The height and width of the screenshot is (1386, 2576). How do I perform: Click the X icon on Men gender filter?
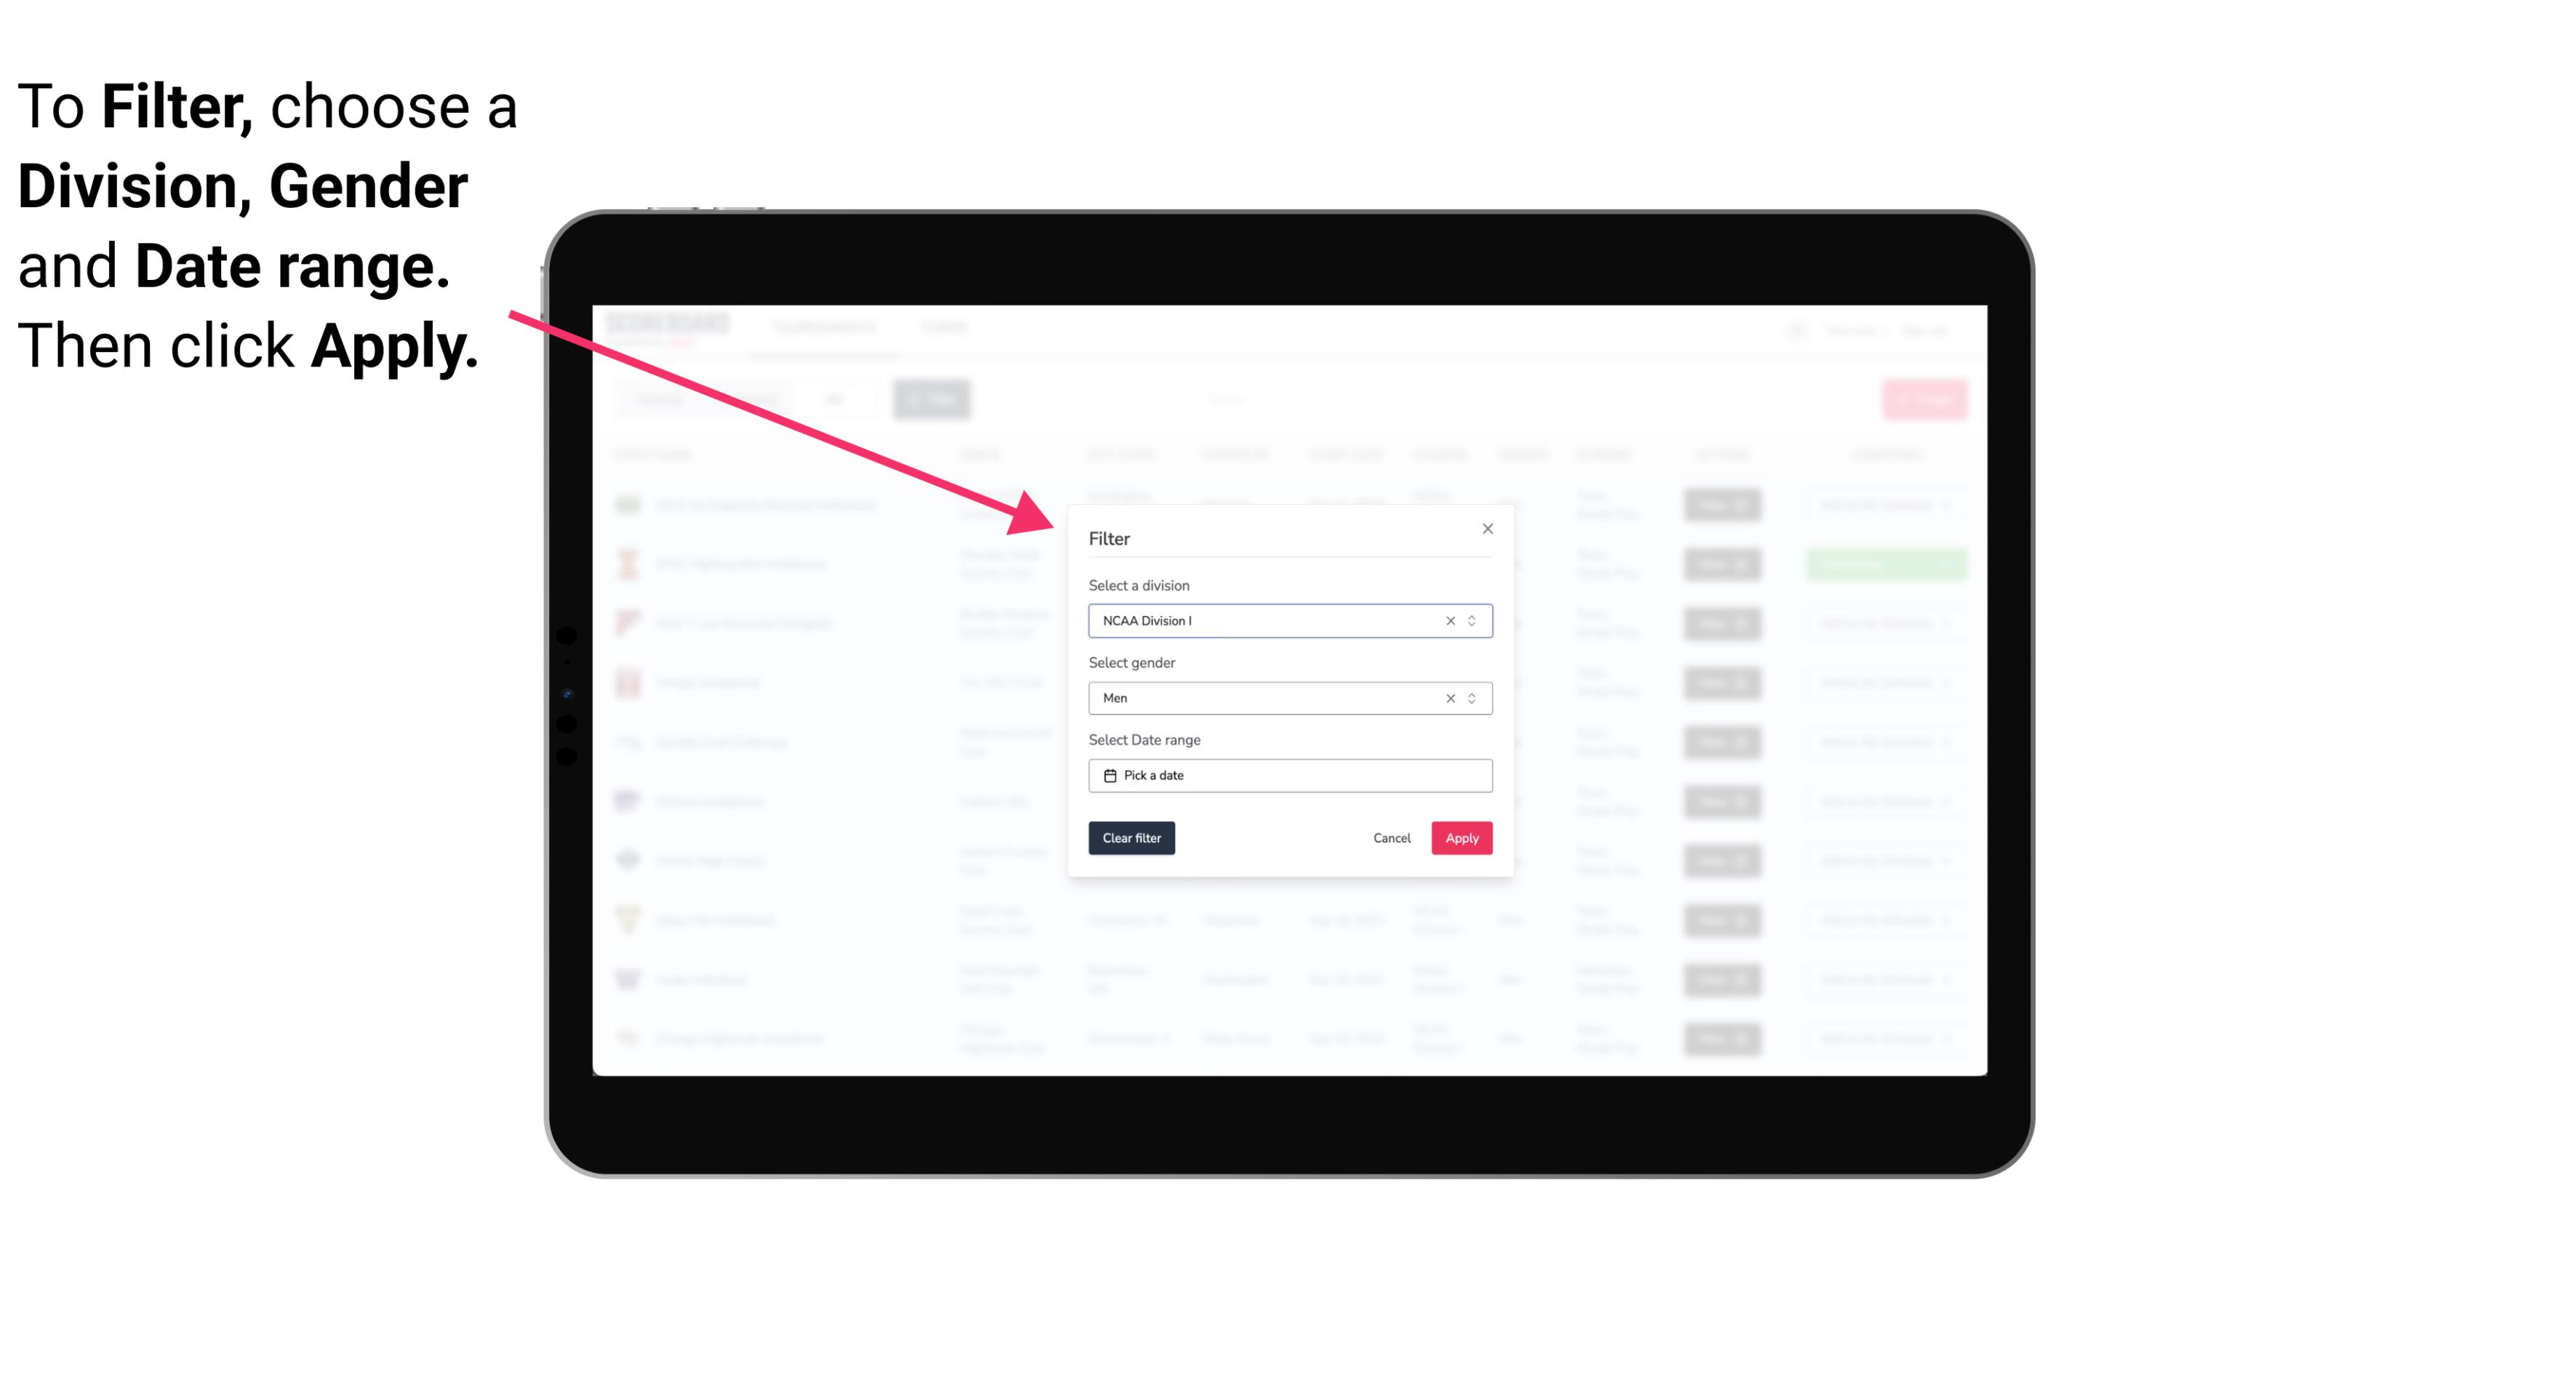pos(1449,698)
